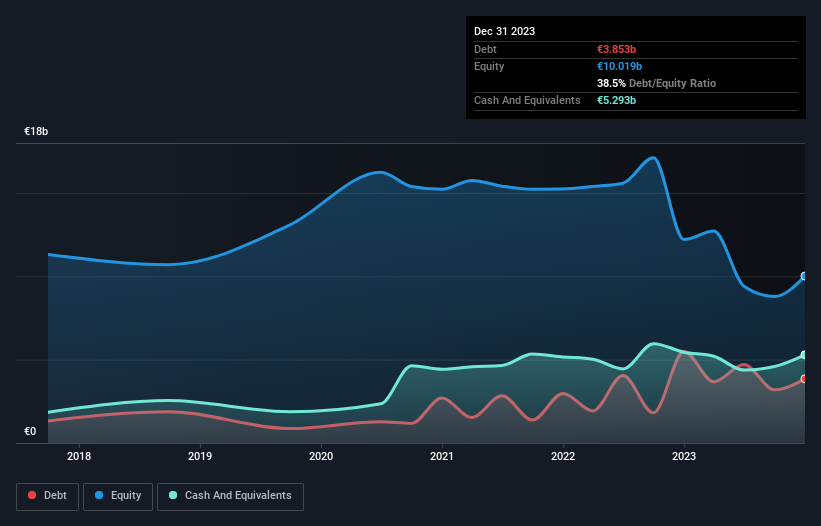Click the €18b y-axis label
Image resolution: width=821 pixels, height=526 pixels.
click(x=36, y=131)
